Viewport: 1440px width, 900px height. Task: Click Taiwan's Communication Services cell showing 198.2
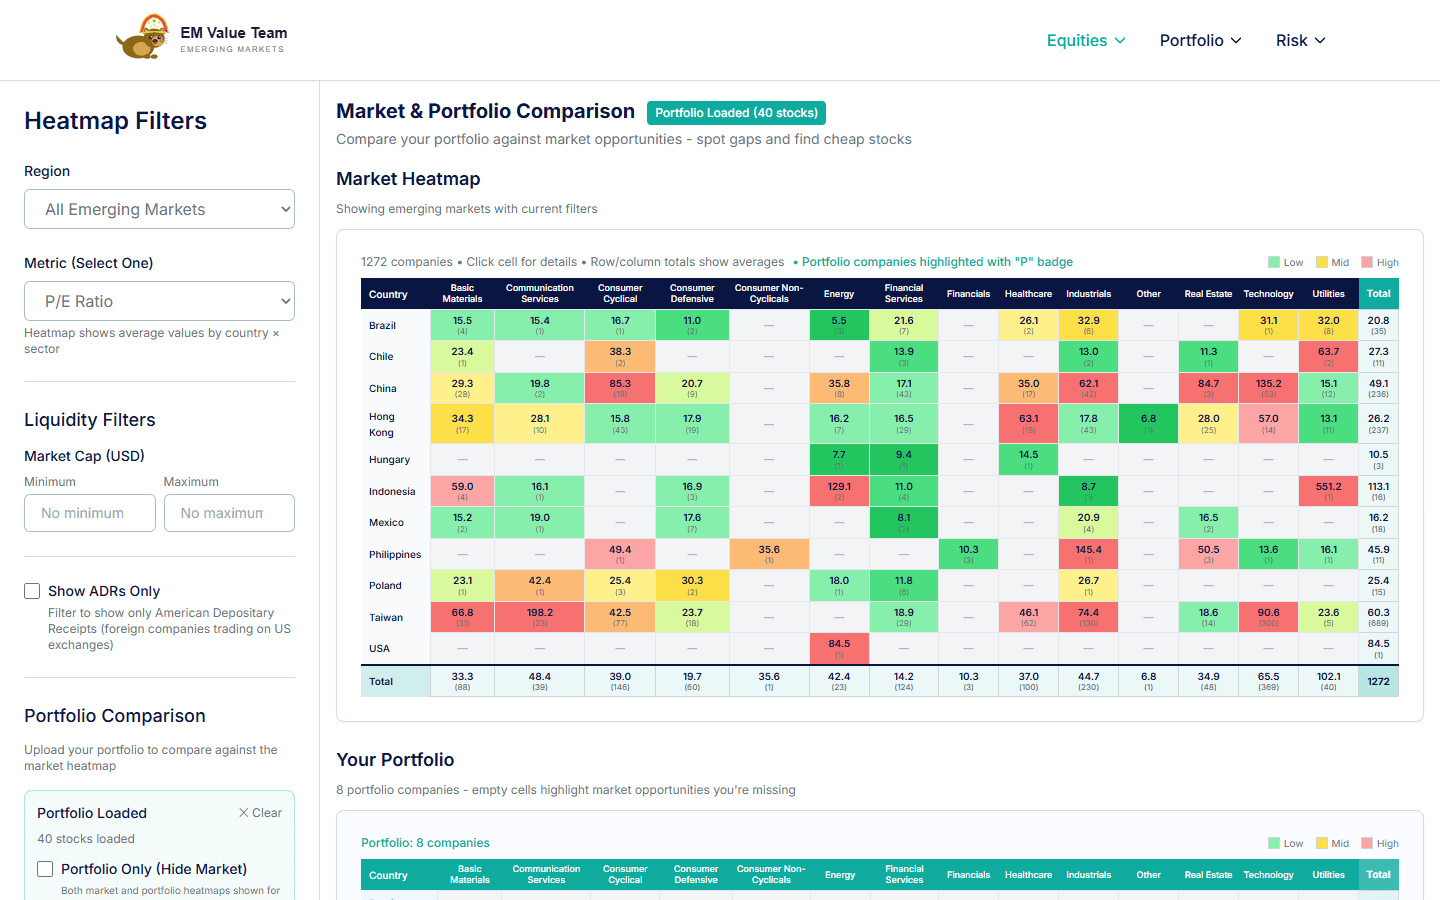(539, 617)
